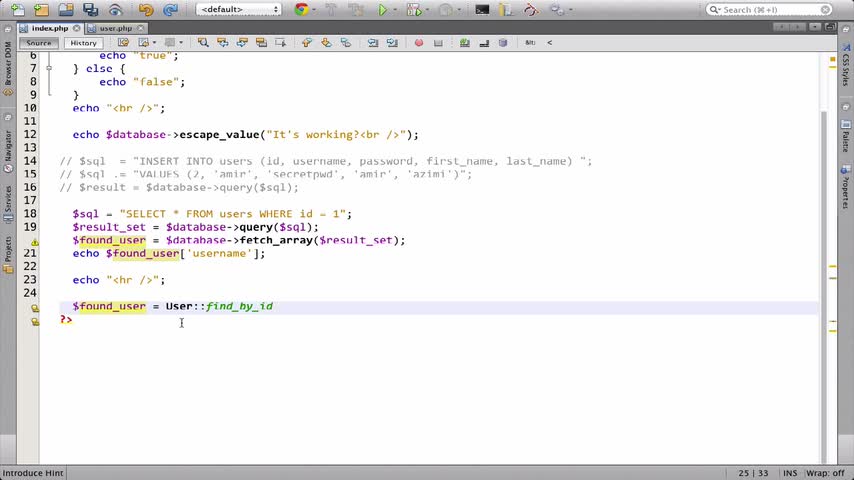This screenshot has width=854, height=480.
Task: Open the terminal window icon
Action: pyautogui.click(x=482, y=9)
